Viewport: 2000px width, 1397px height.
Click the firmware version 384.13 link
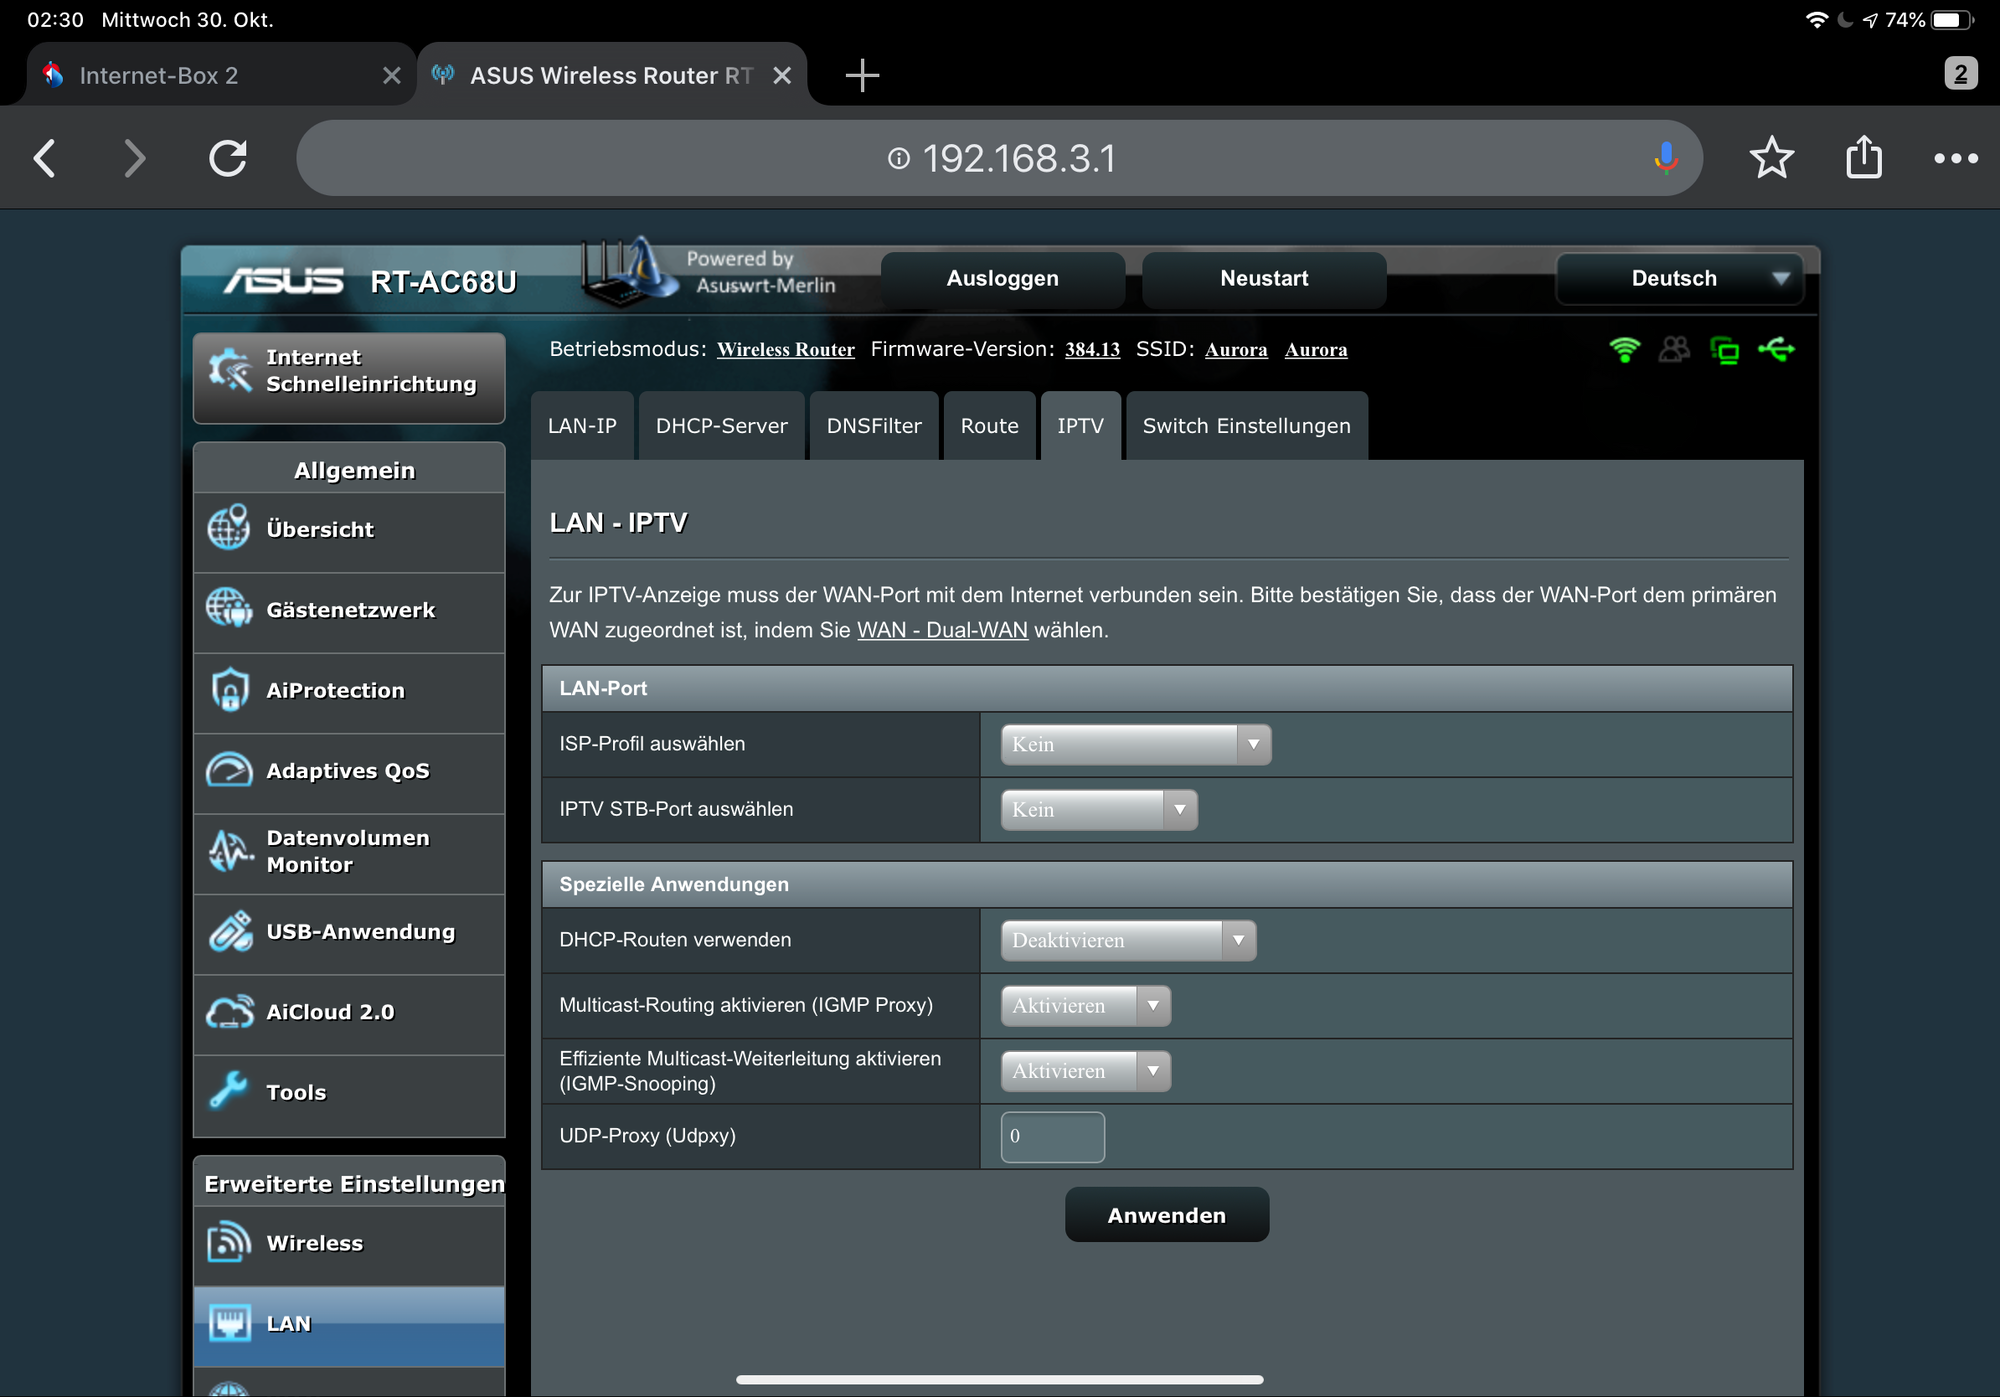pos(1092,350)
